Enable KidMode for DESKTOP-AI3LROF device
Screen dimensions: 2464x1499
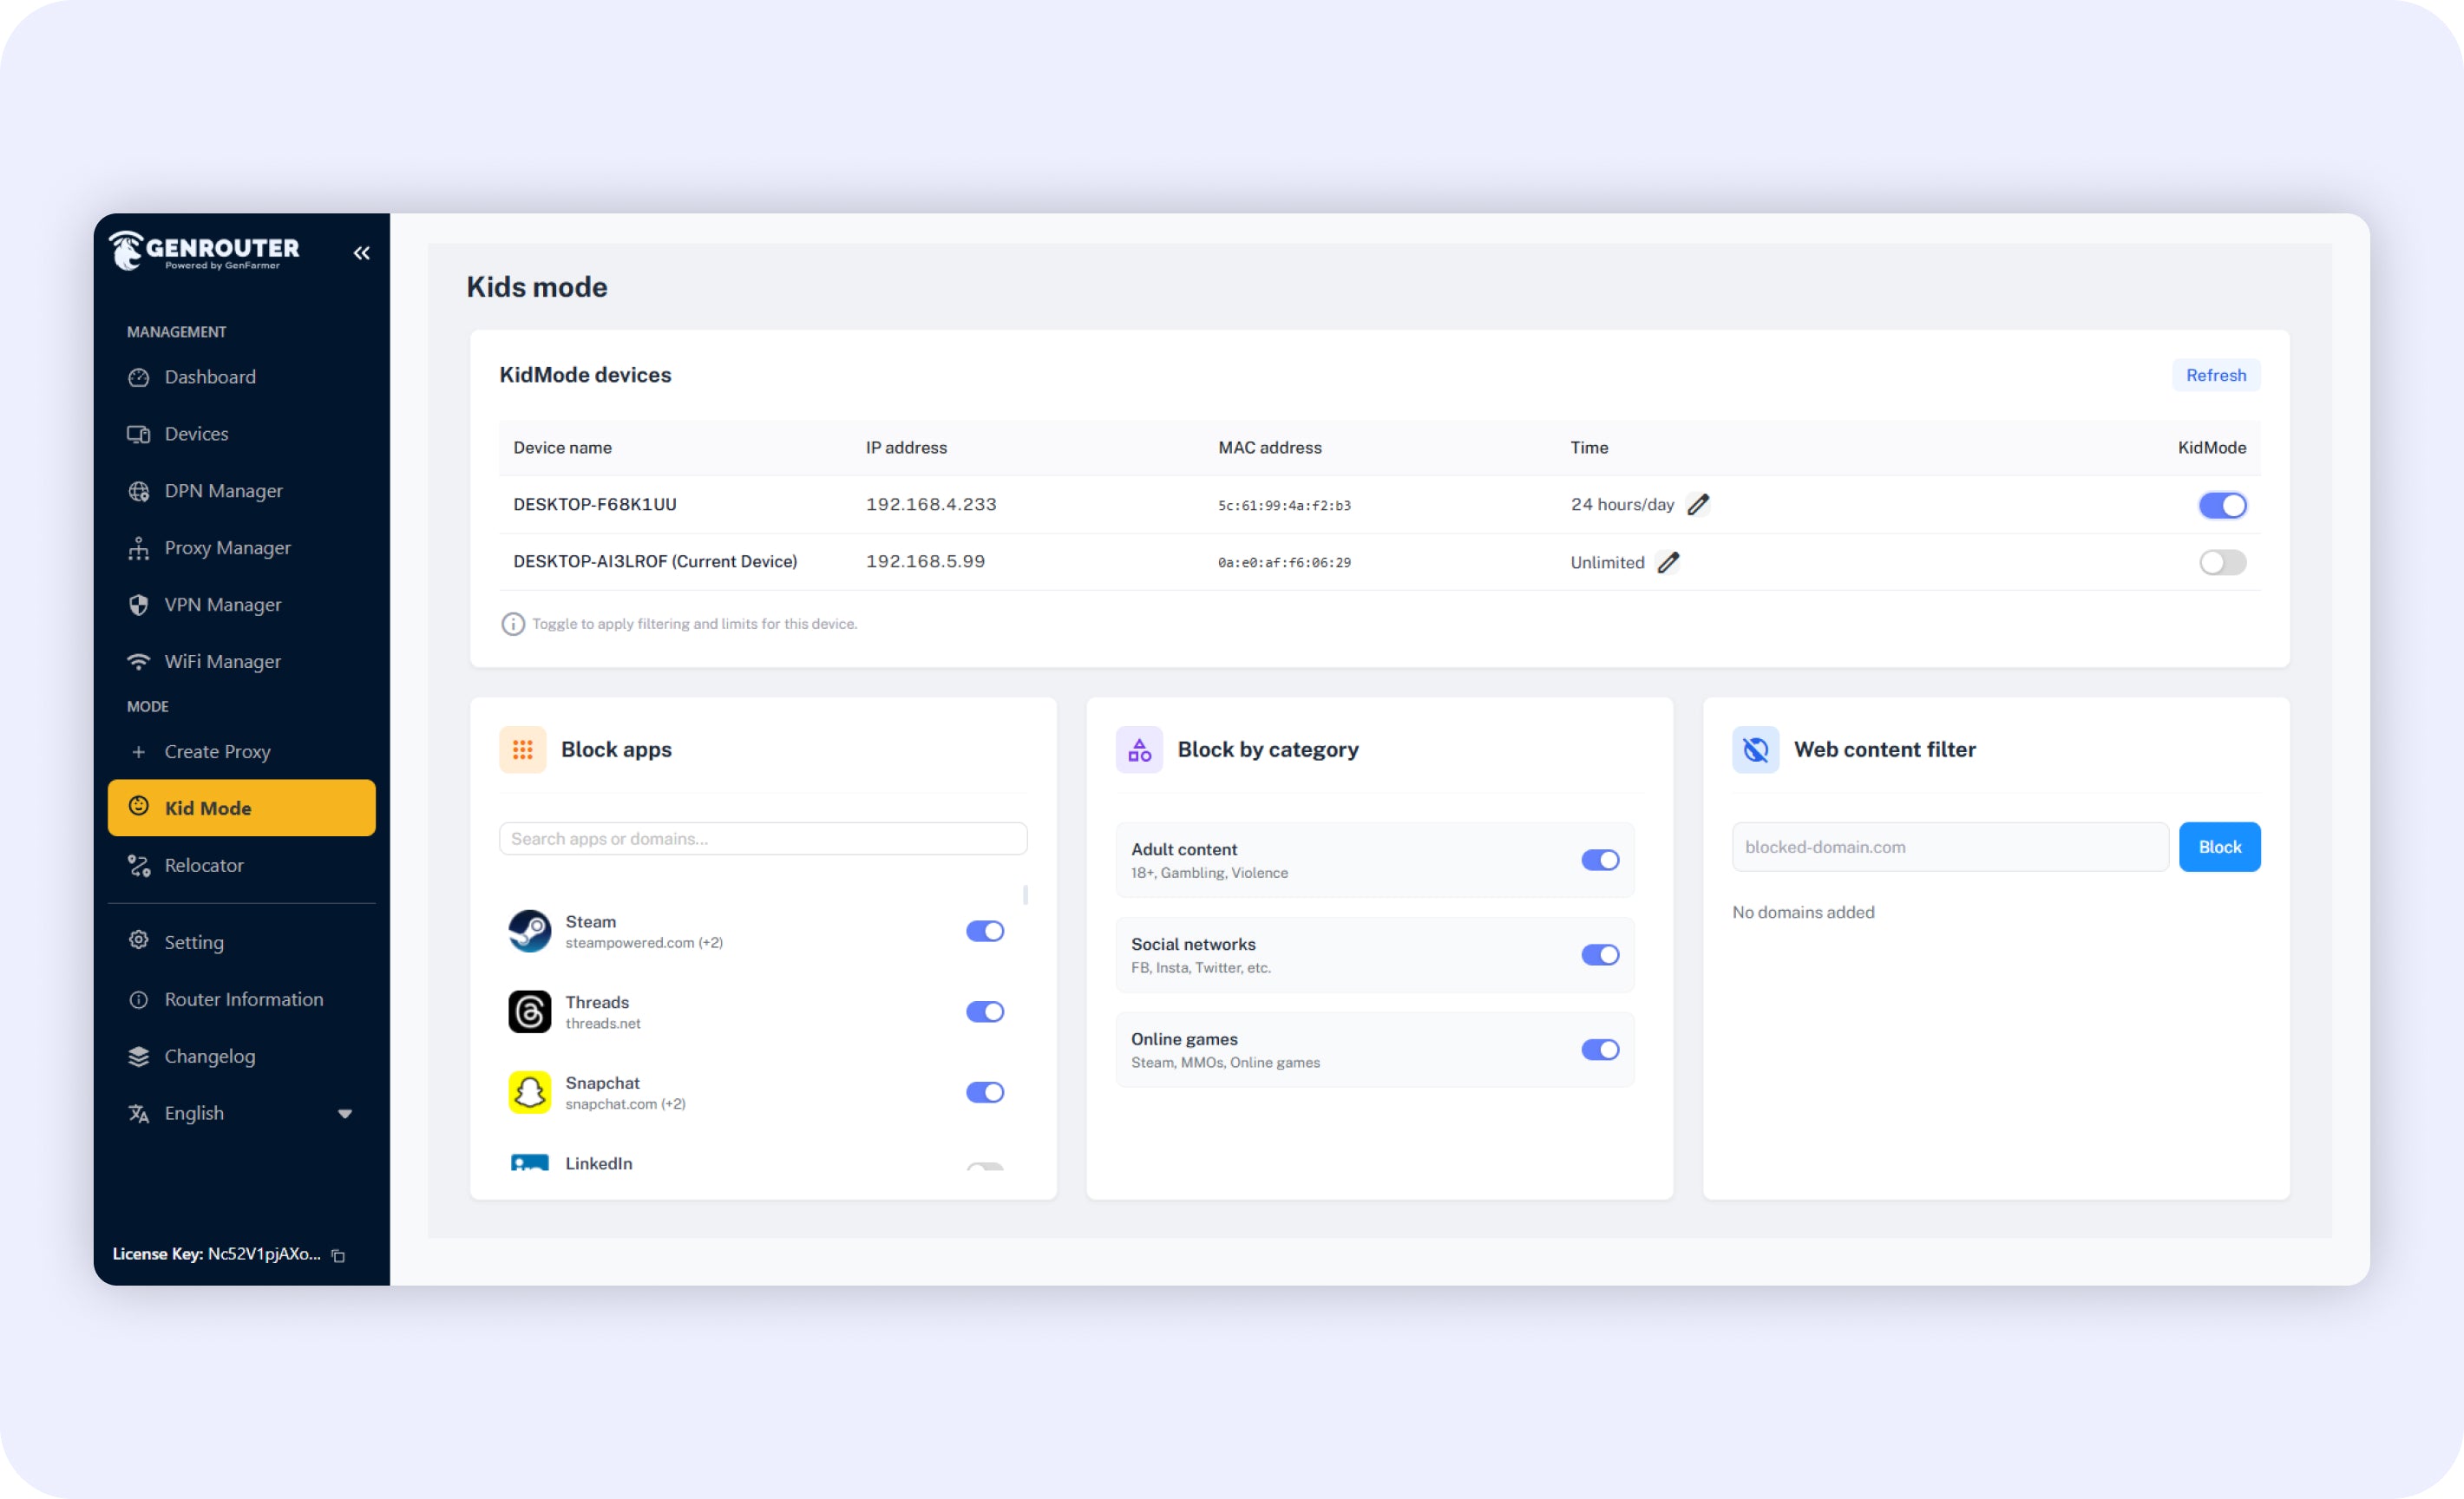pos(2221,562)
